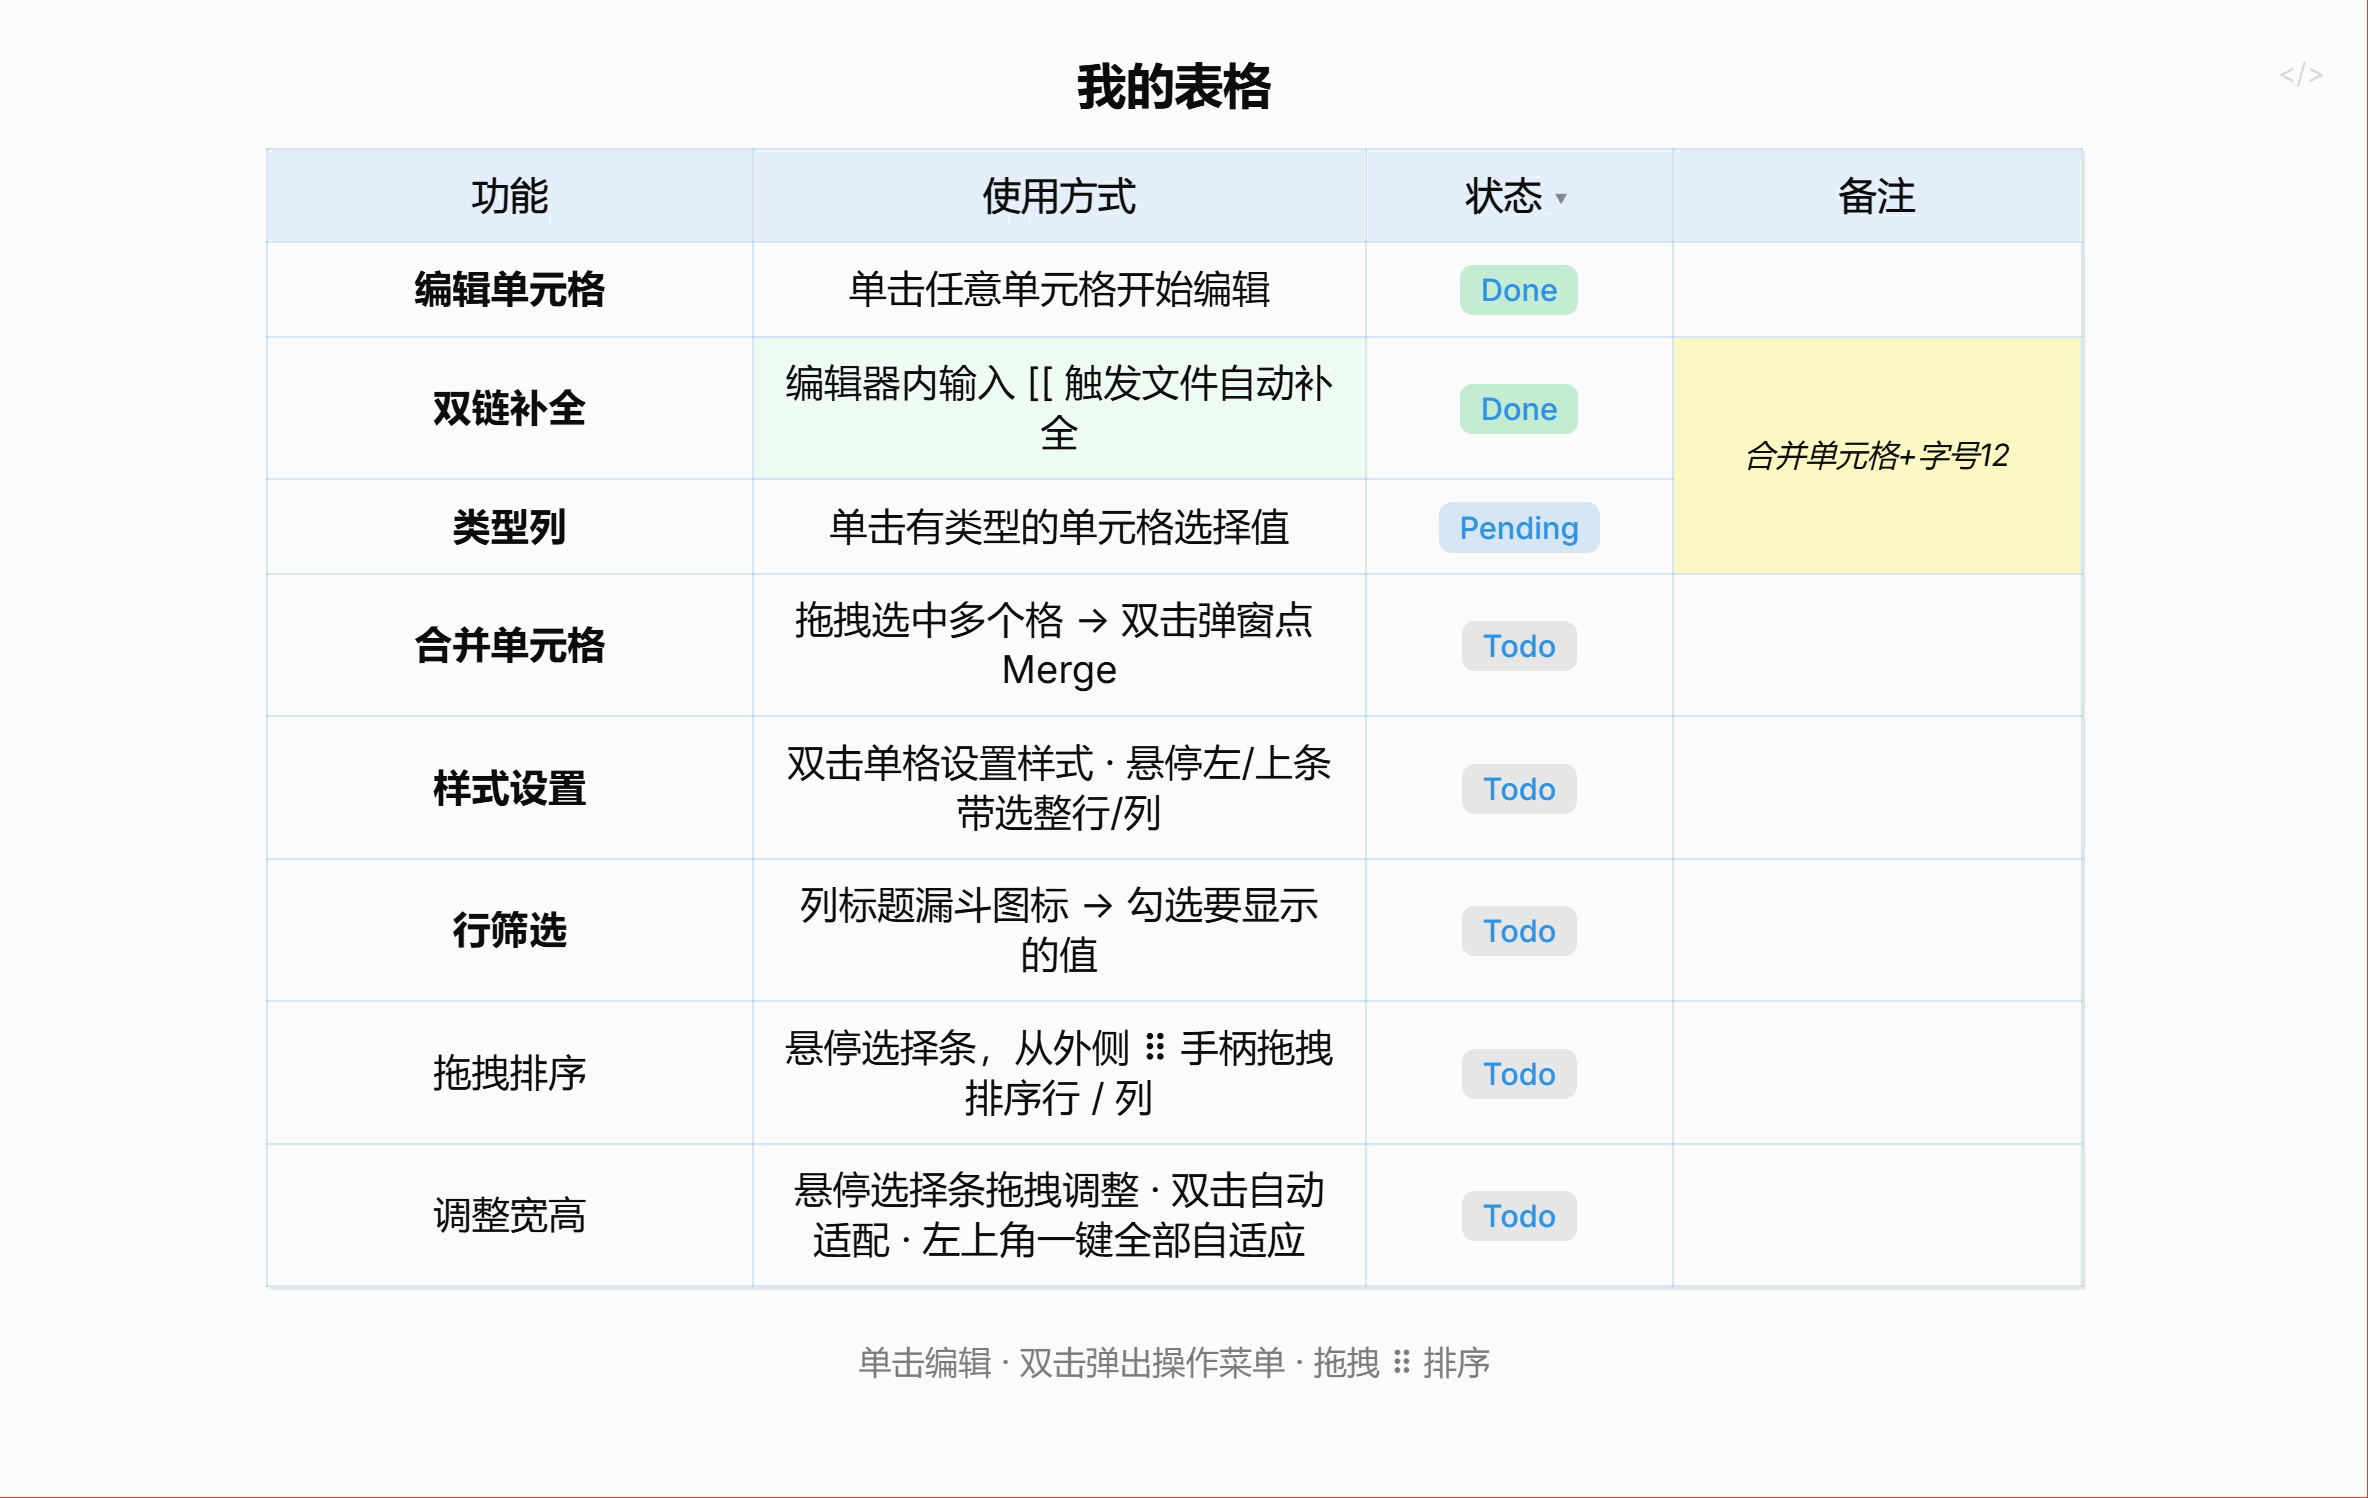The height and width of the screenshot is (1498, 2368).
Task: Click the green 编辑器内输入 [[ cell
Action: pos(1059,408)
